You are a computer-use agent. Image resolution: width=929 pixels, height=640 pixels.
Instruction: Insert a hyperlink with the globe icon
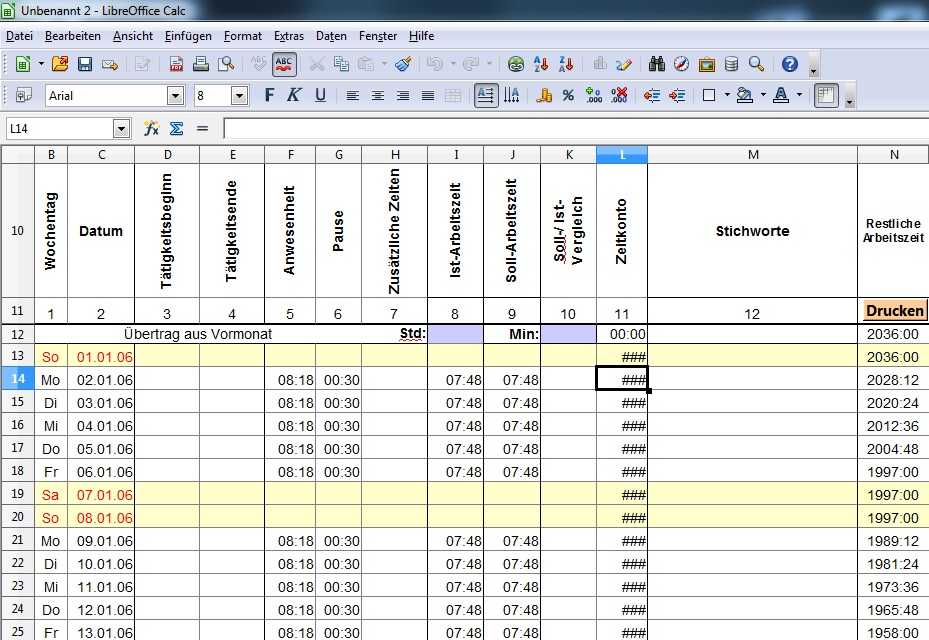click(515, 64)
